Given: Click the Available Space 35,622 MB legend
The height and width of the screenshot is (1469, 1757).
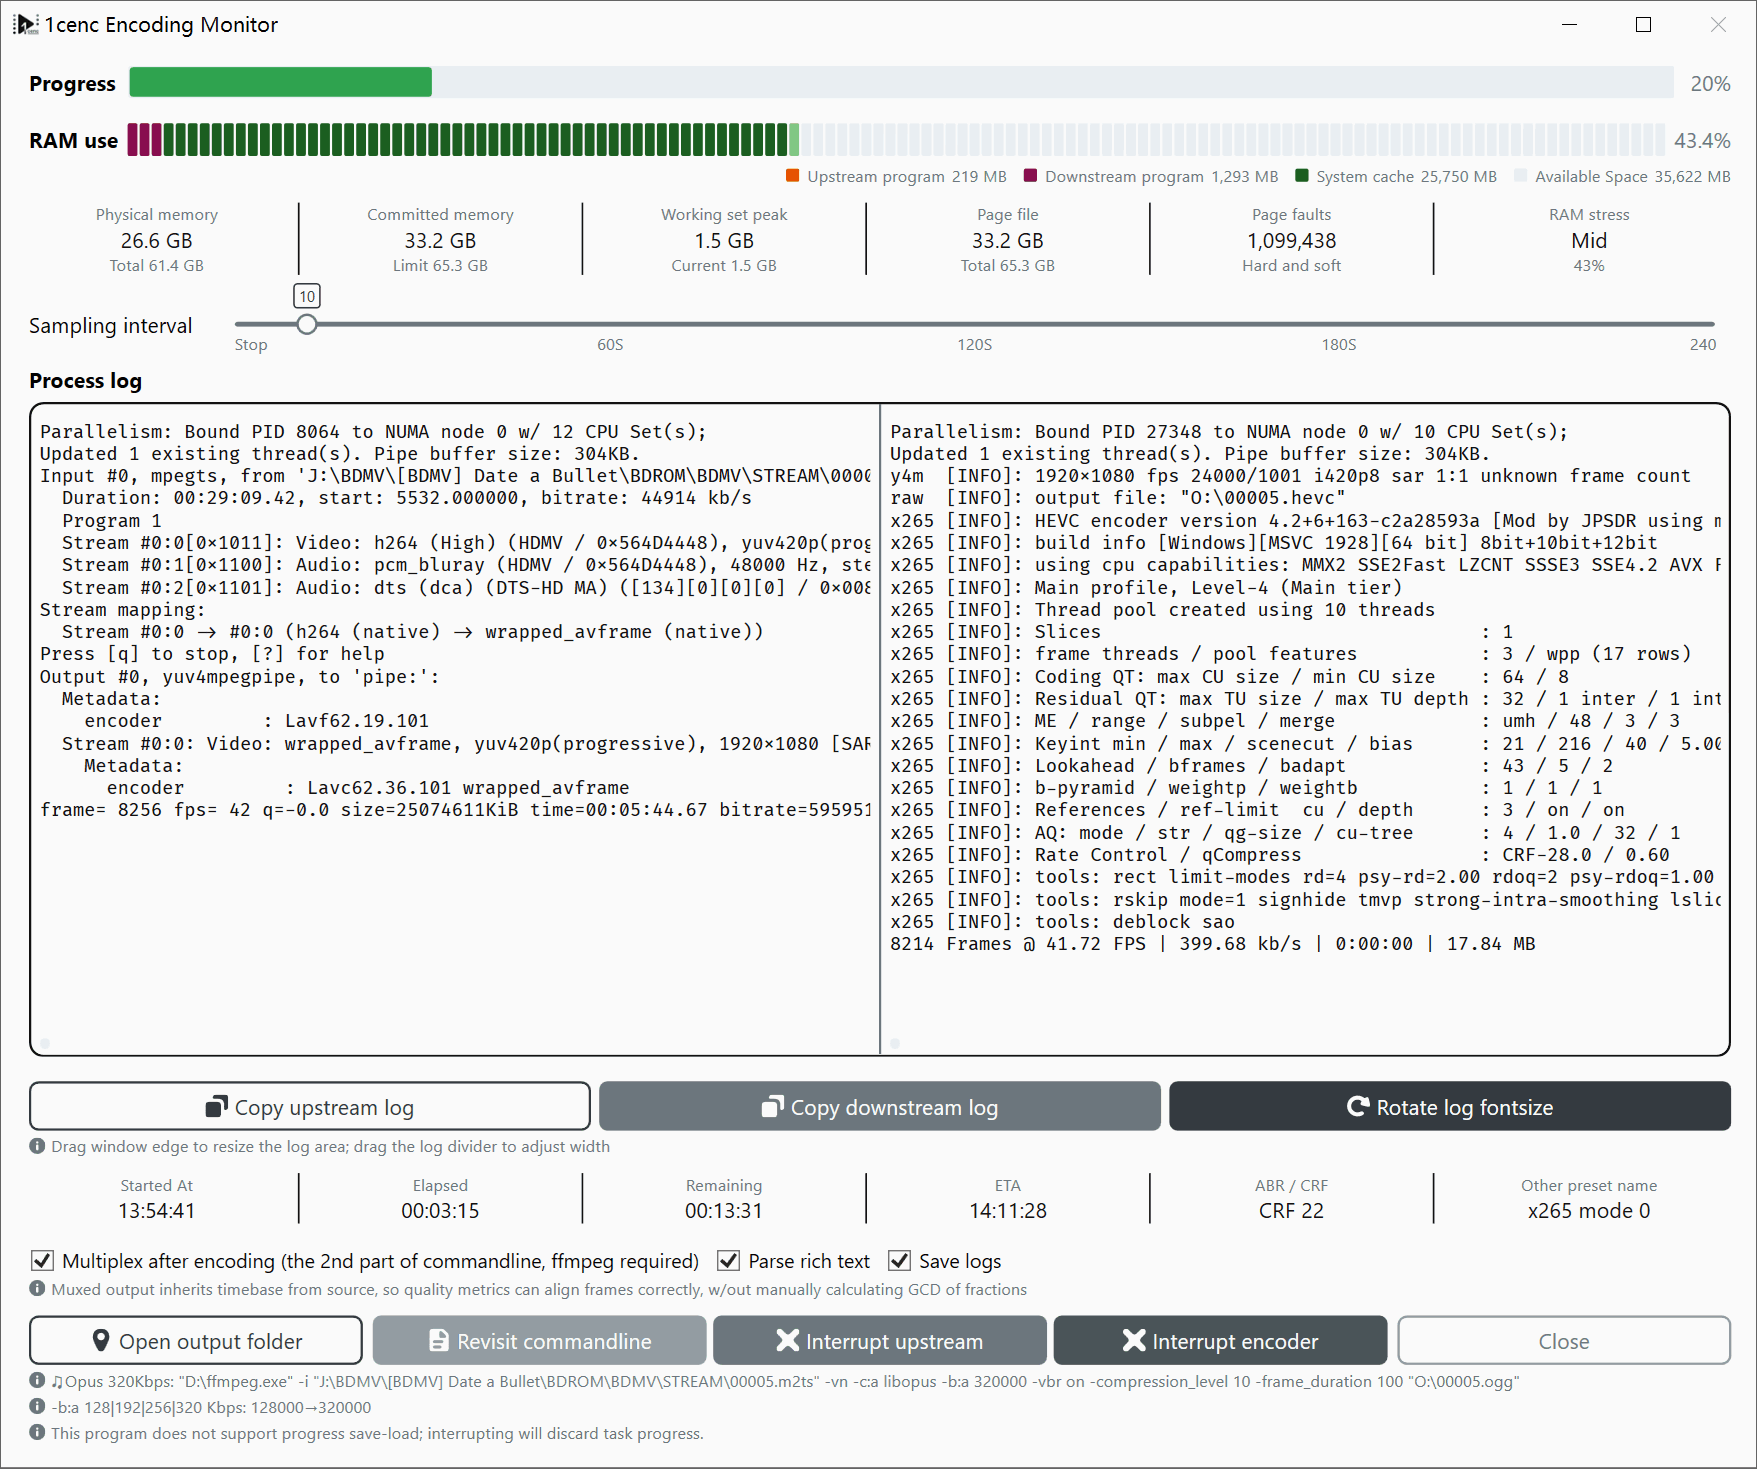Looking at the screenshot, I should [x=1622, y=176].
